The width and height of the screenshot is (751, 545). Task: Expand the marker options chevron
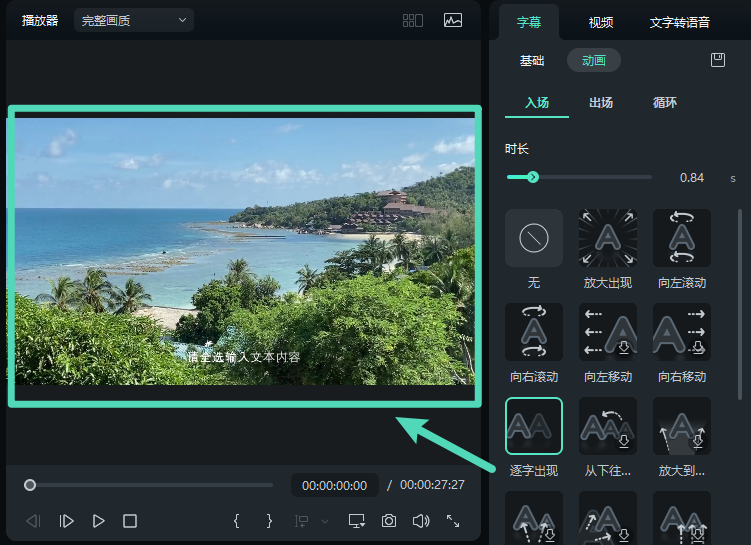325,521
